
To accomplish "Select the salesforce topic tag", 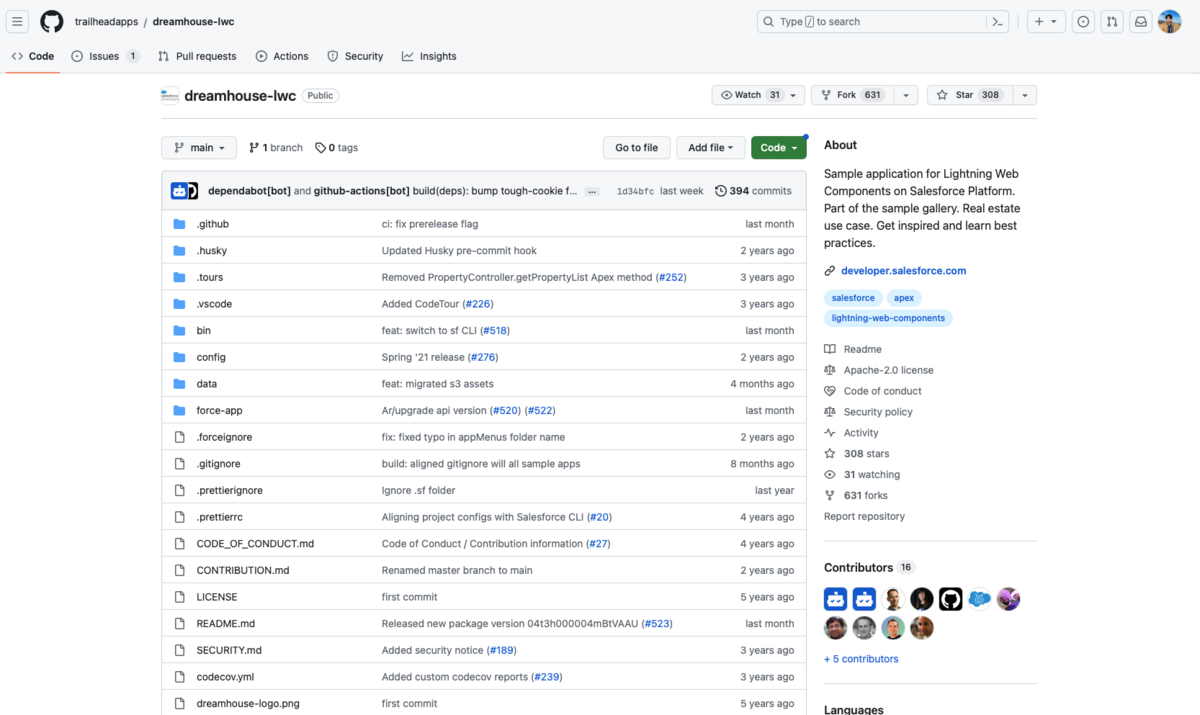I will [853, 298].
